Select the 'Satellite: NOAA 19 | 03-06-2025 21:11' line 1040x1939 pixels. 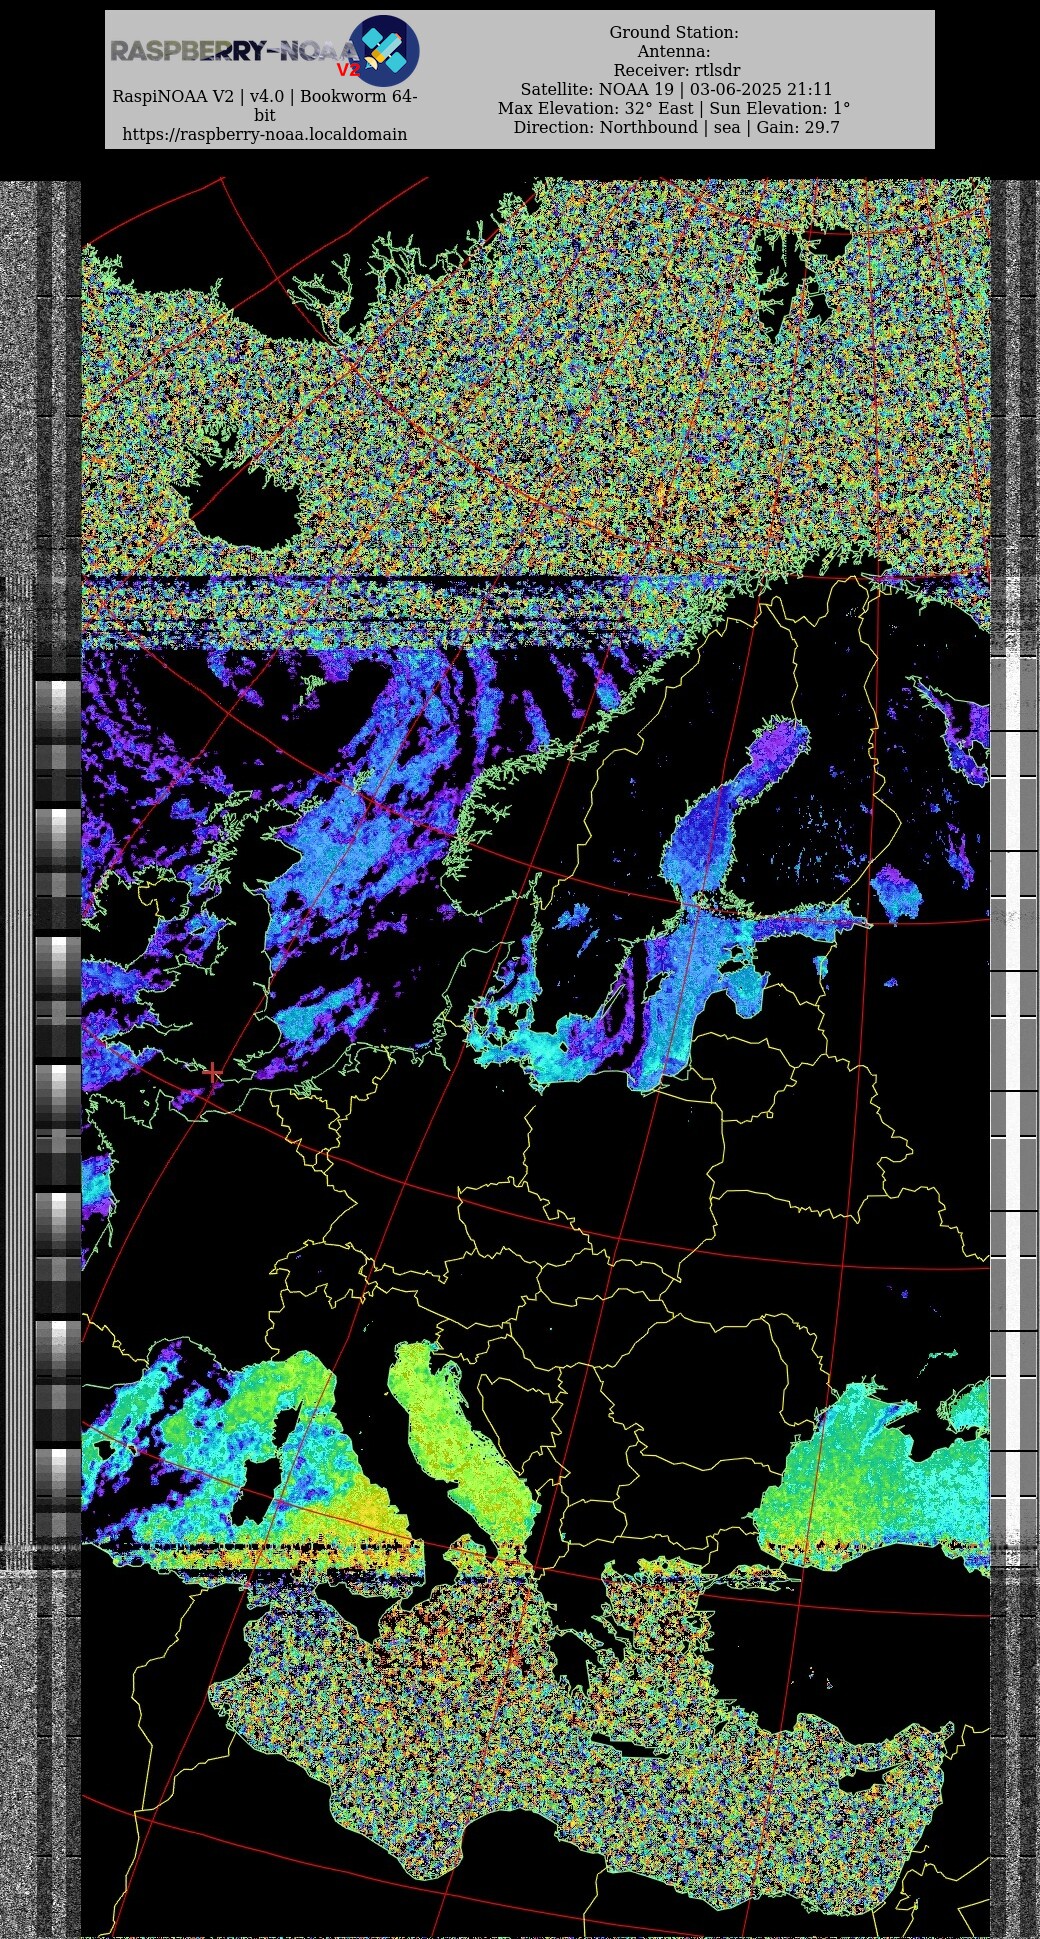(676, 89)
